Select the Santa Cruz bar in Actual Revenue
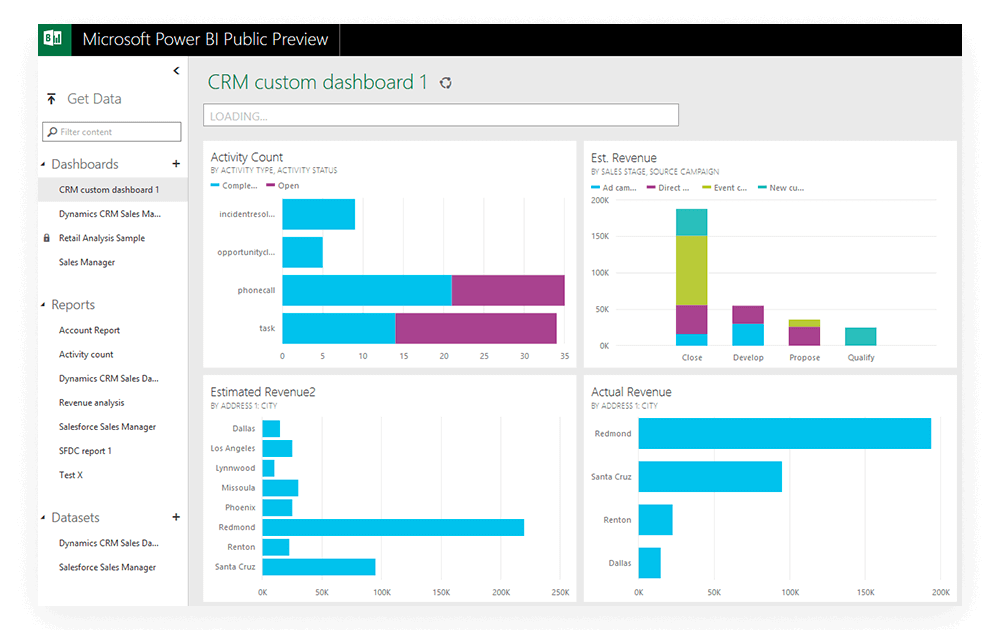 pyautogui.click(x=710, y=476)
